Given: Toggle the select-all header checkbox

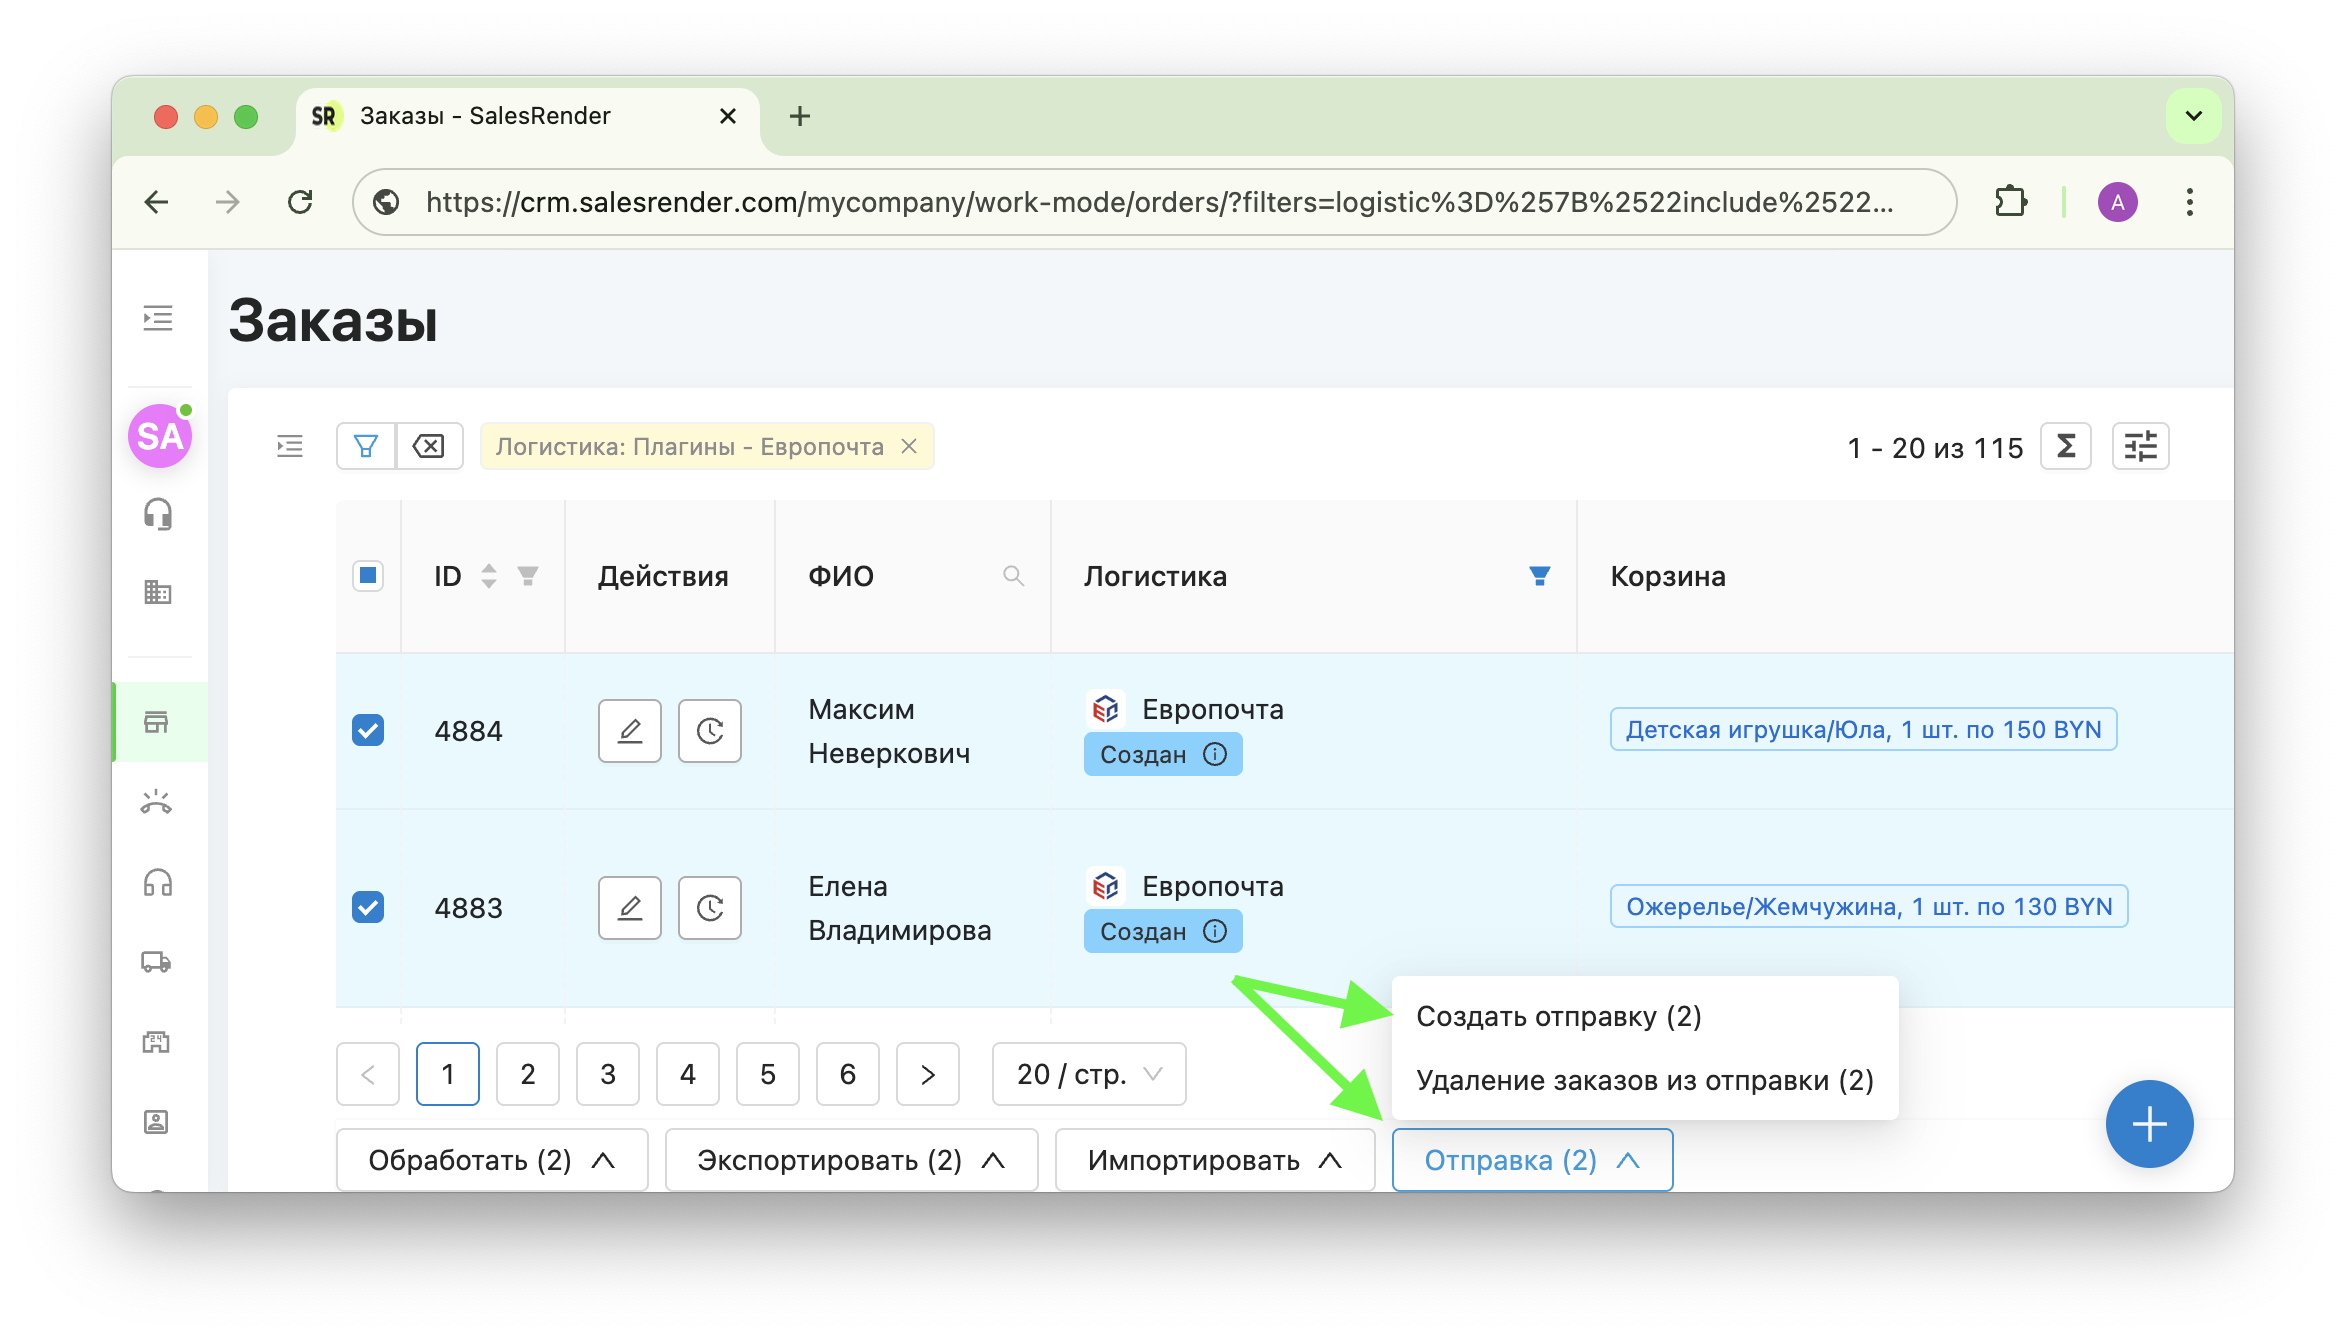Looking at the screenshot, I should coord(368,576).
